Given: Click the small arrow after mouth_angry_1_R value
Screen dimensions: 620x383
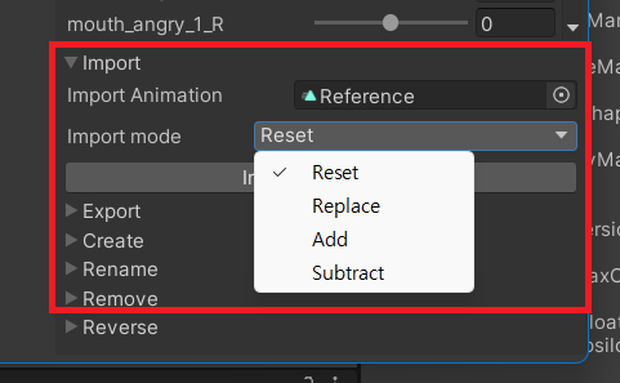Looking at the screenshot, I should coord(573,27).
